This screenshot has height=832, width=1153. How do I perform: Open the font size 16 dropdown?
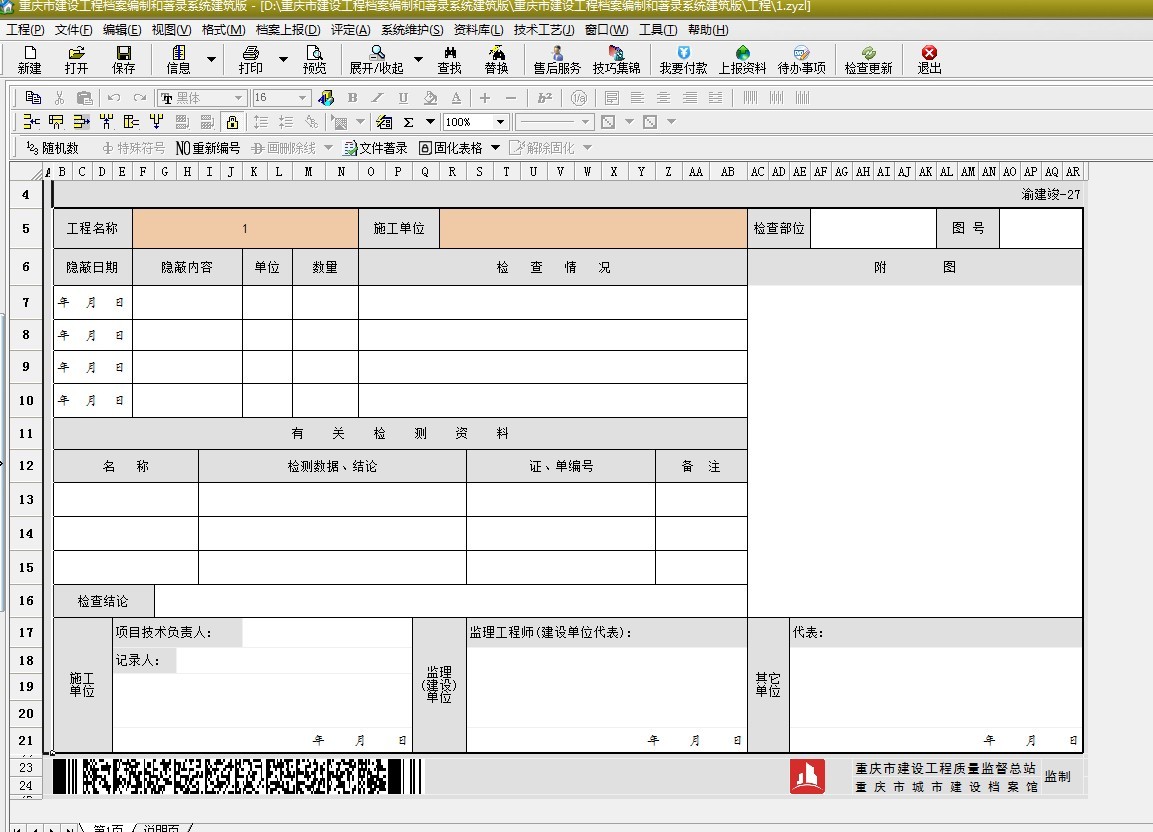click(x=301, y=97)
